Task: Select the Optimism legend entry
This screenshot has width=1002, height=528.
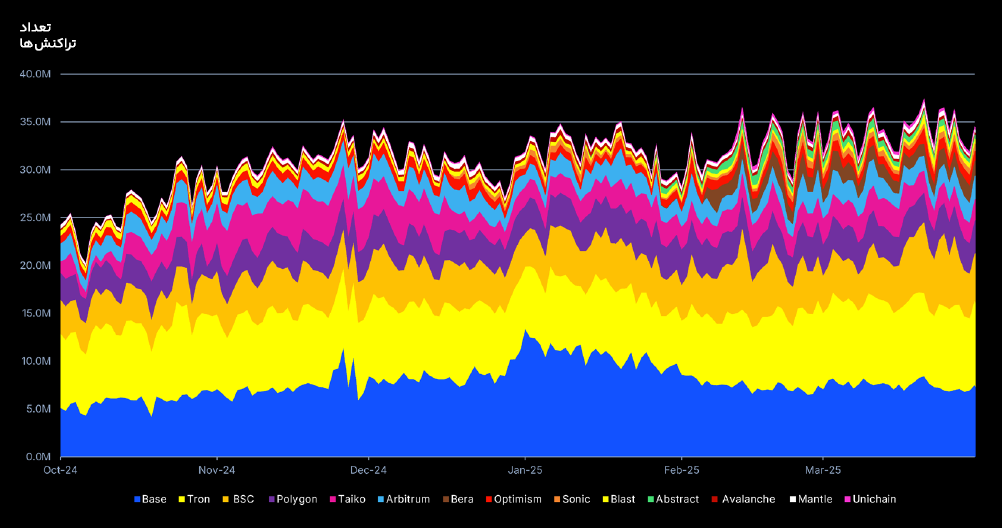Action: tap(513, 499)
